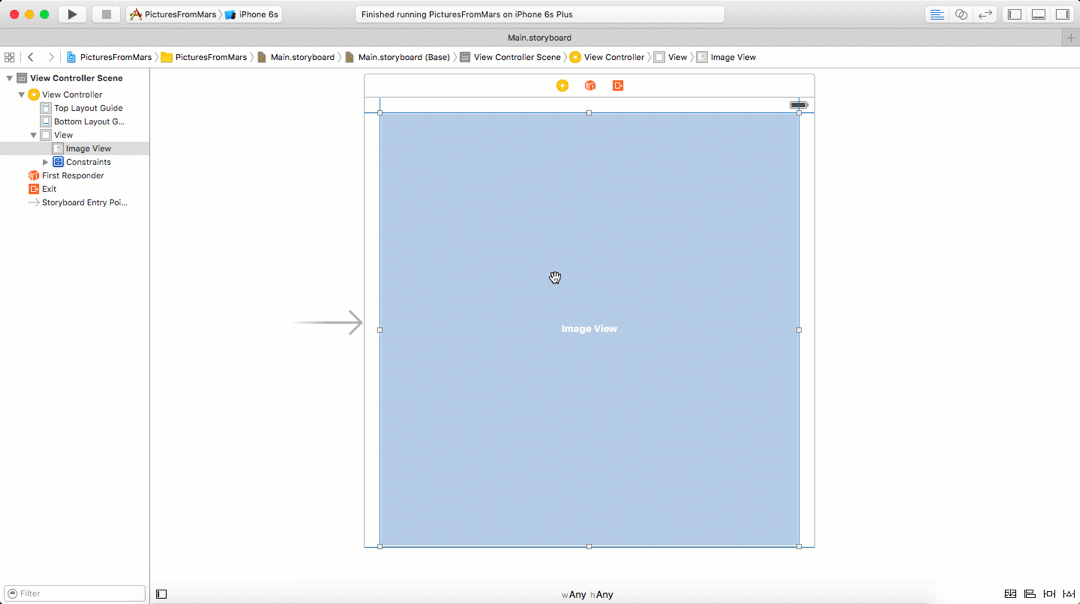Show the Version editor
The height and width of the screenshot is (604, 1080).
point(985,14)
